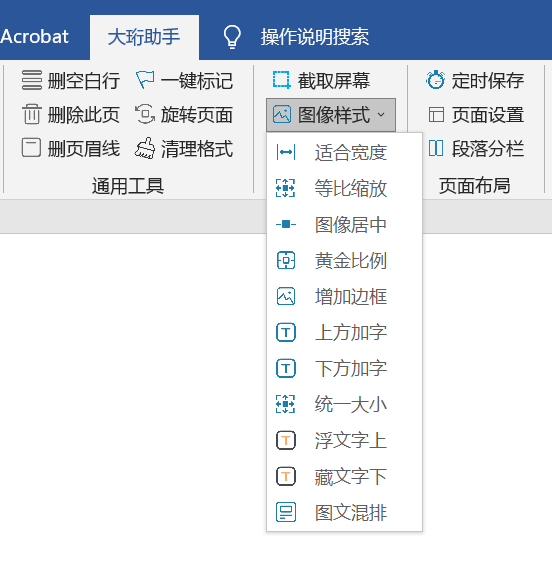
Task: Open 页面设置 from the ribbon
Action: pyautogui.click(x=475, y=115)
